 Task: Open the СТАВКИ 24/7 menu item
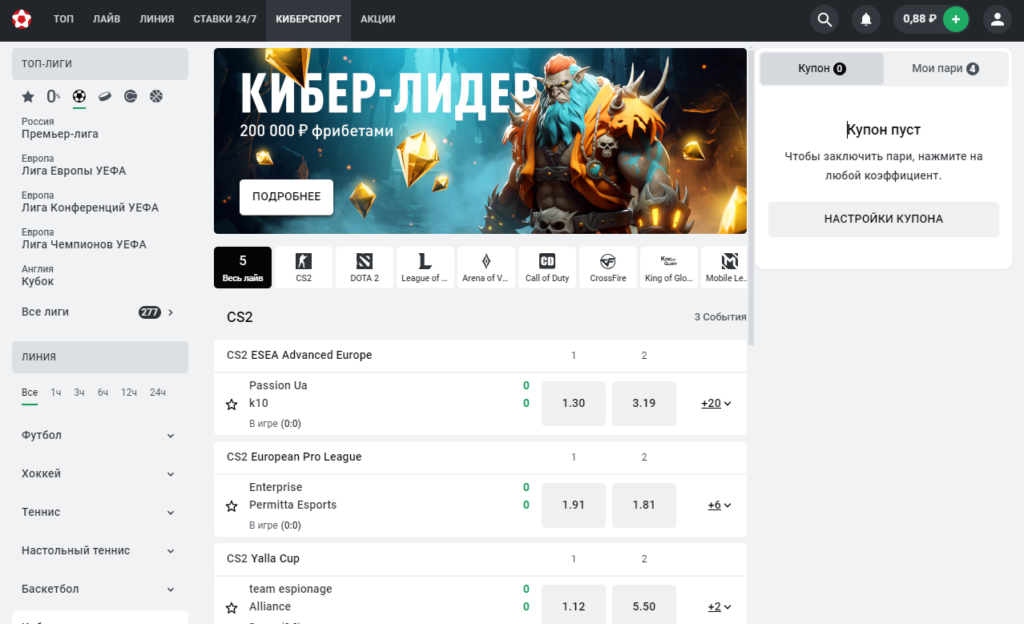(225, 19)
